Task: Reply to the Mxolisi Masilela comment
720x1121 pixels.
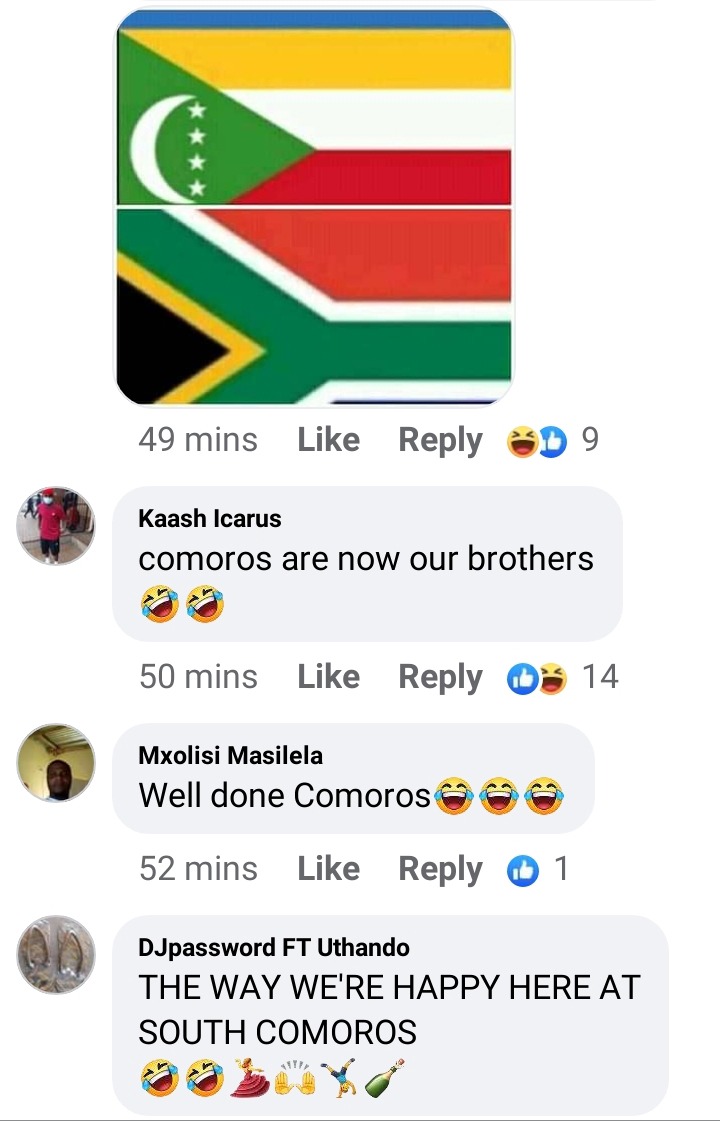Action: [x=440, y=869]
